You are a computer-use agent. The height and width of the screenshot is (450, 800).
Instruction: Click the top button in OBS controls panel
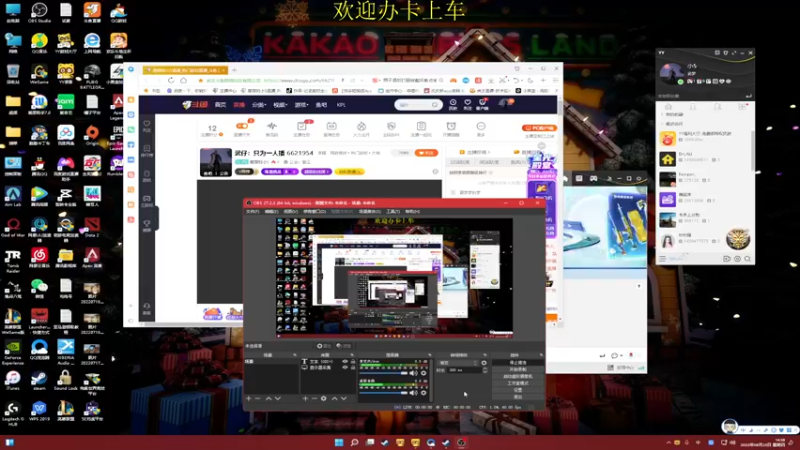[x=518, y=363]
